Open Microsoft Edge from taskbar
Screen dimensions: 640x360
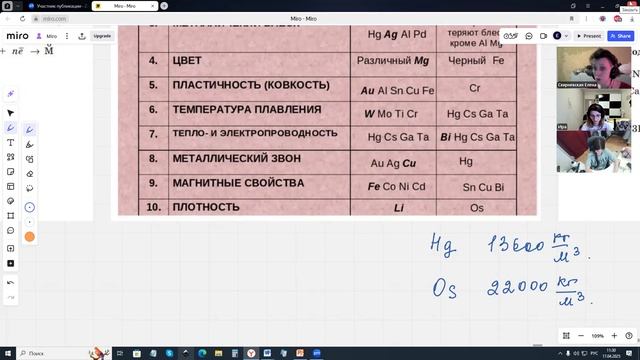coord(202,353)
